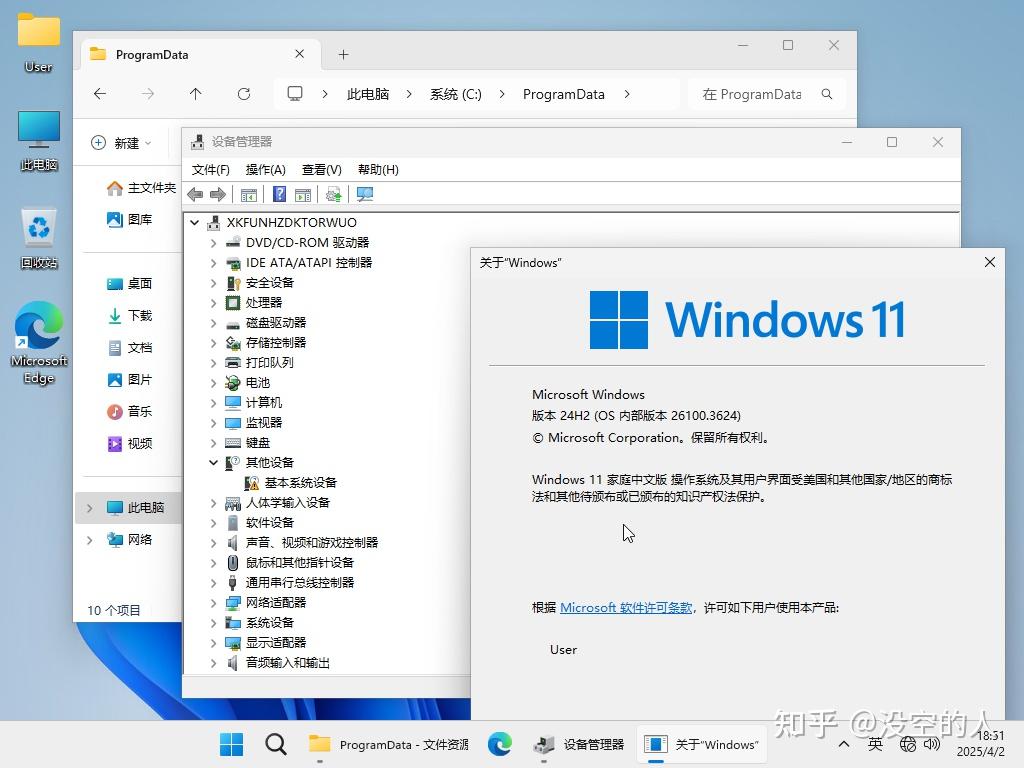Open the Microsoft 软件许可条款 link
Image resolution: width=1024 pixels, height=768 pixels.
(x=626, y=608)
